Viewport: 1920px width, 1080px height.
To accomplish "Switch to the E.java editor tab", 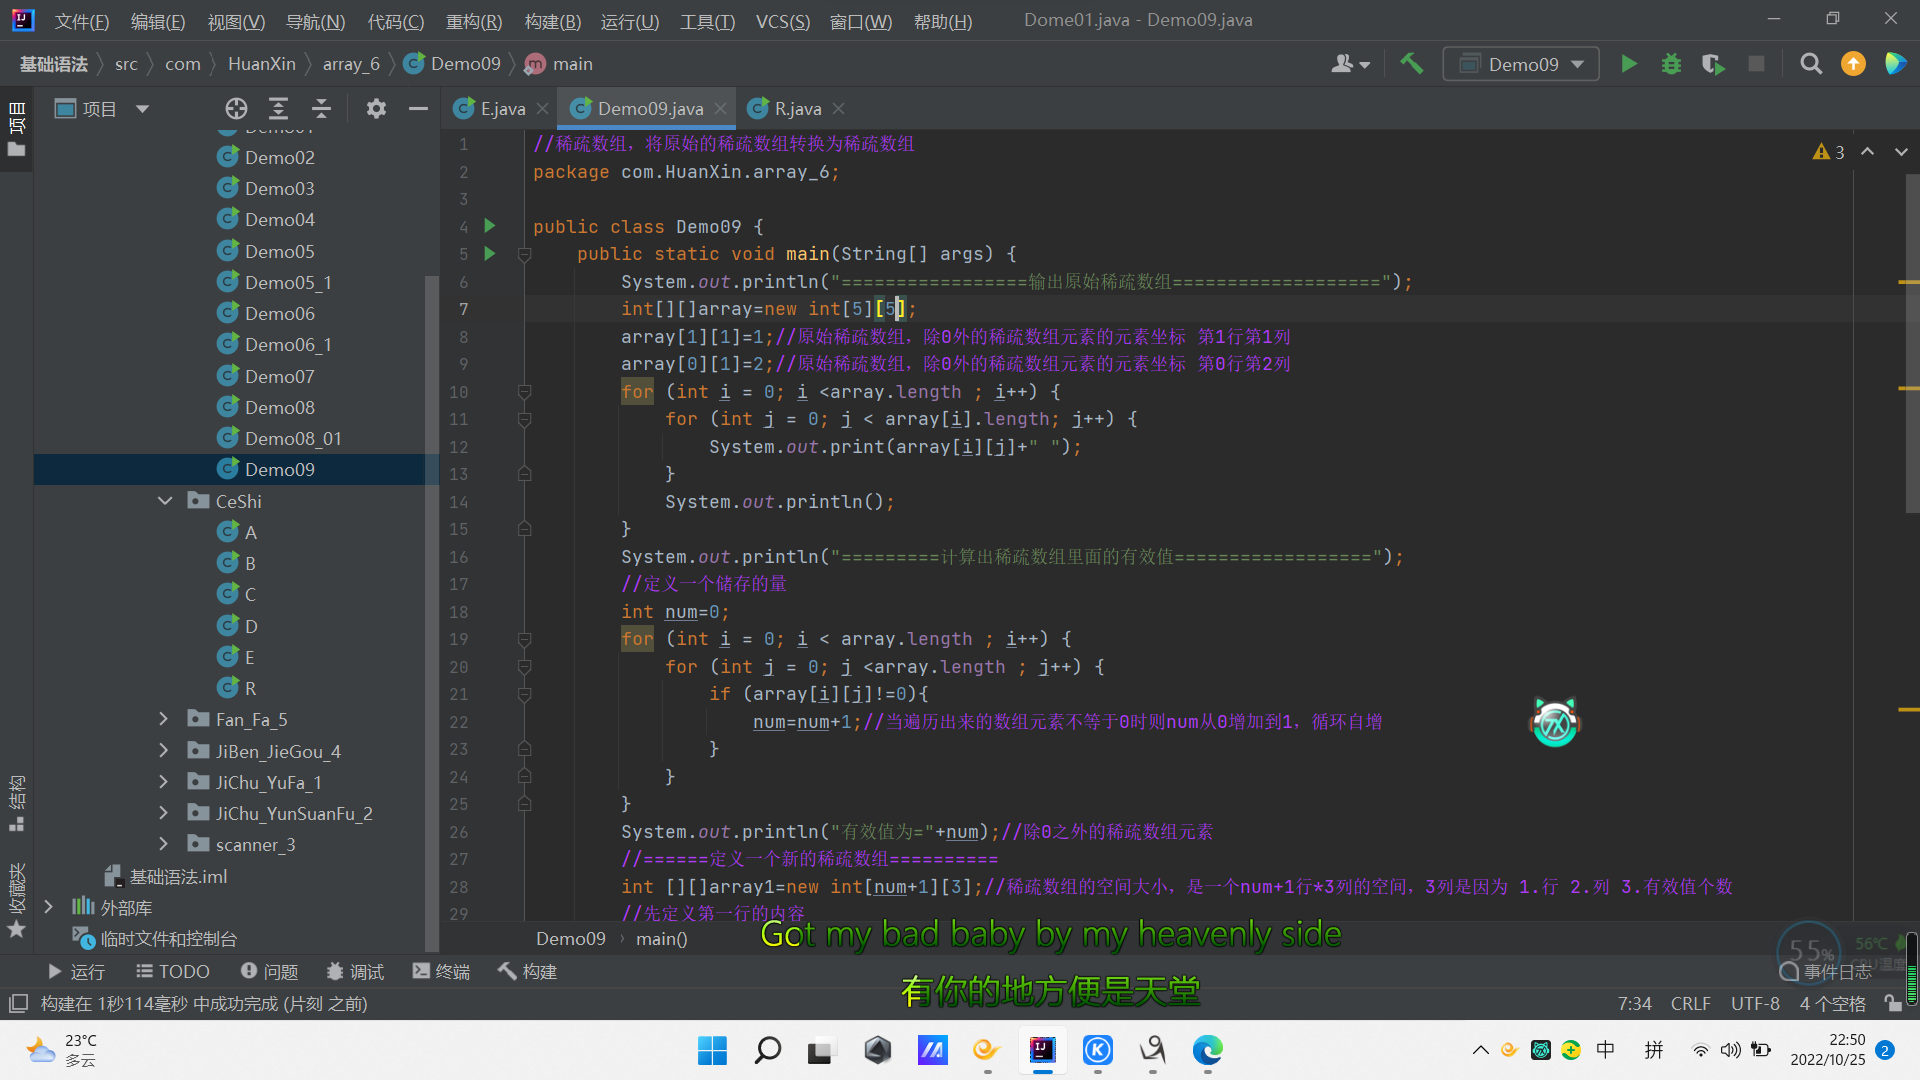I will click(x=501, y=109).
